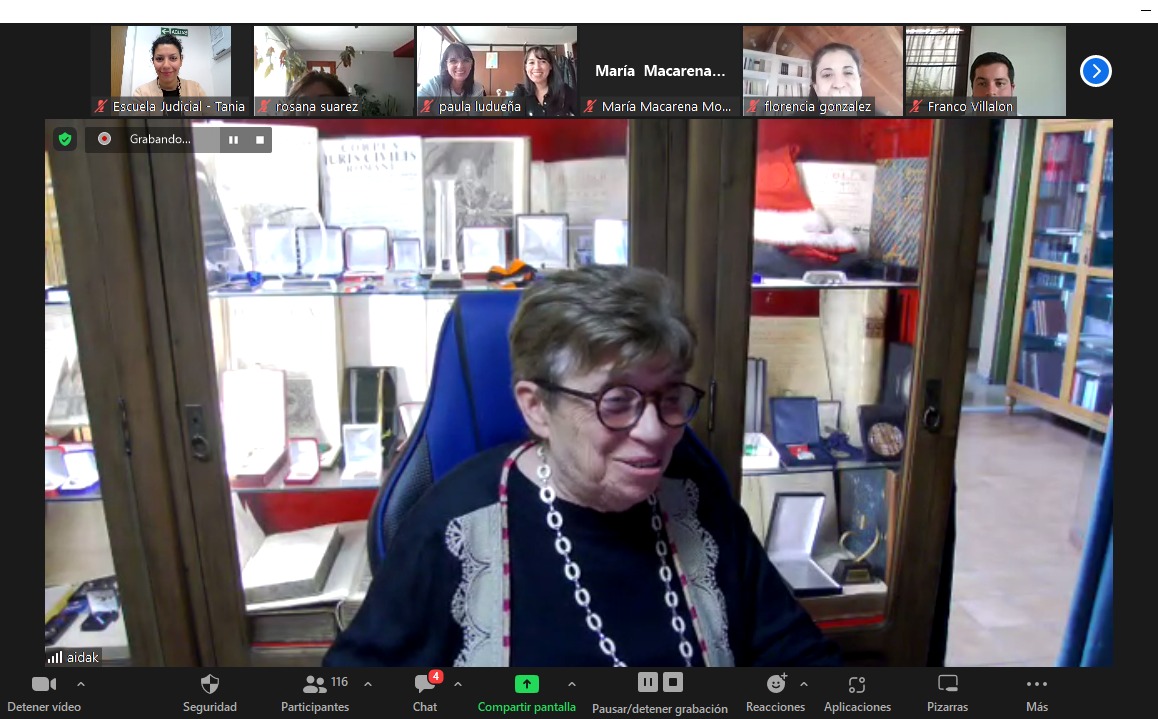Stop recording in bottom toolbar
The image size is (1158, 719).
coord(673,682)
